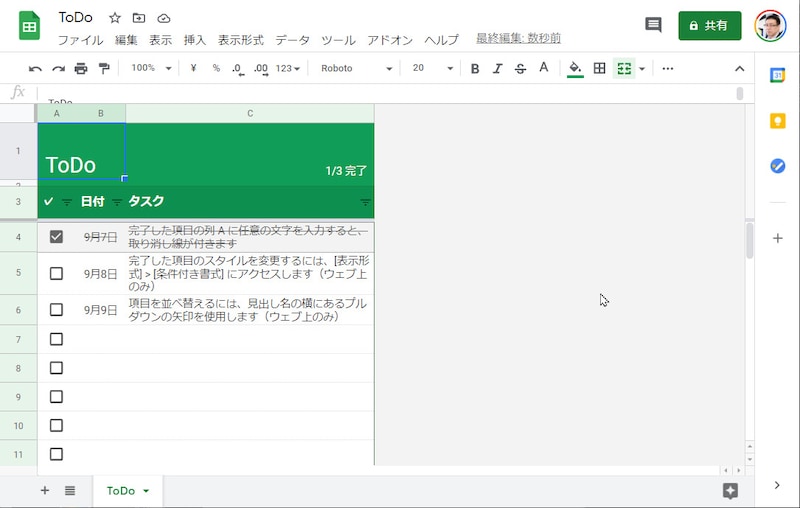This screenshot has width=800, height=508.
Task: Uncheck the completed checkbox in row 4
Action: click(56, 237)
